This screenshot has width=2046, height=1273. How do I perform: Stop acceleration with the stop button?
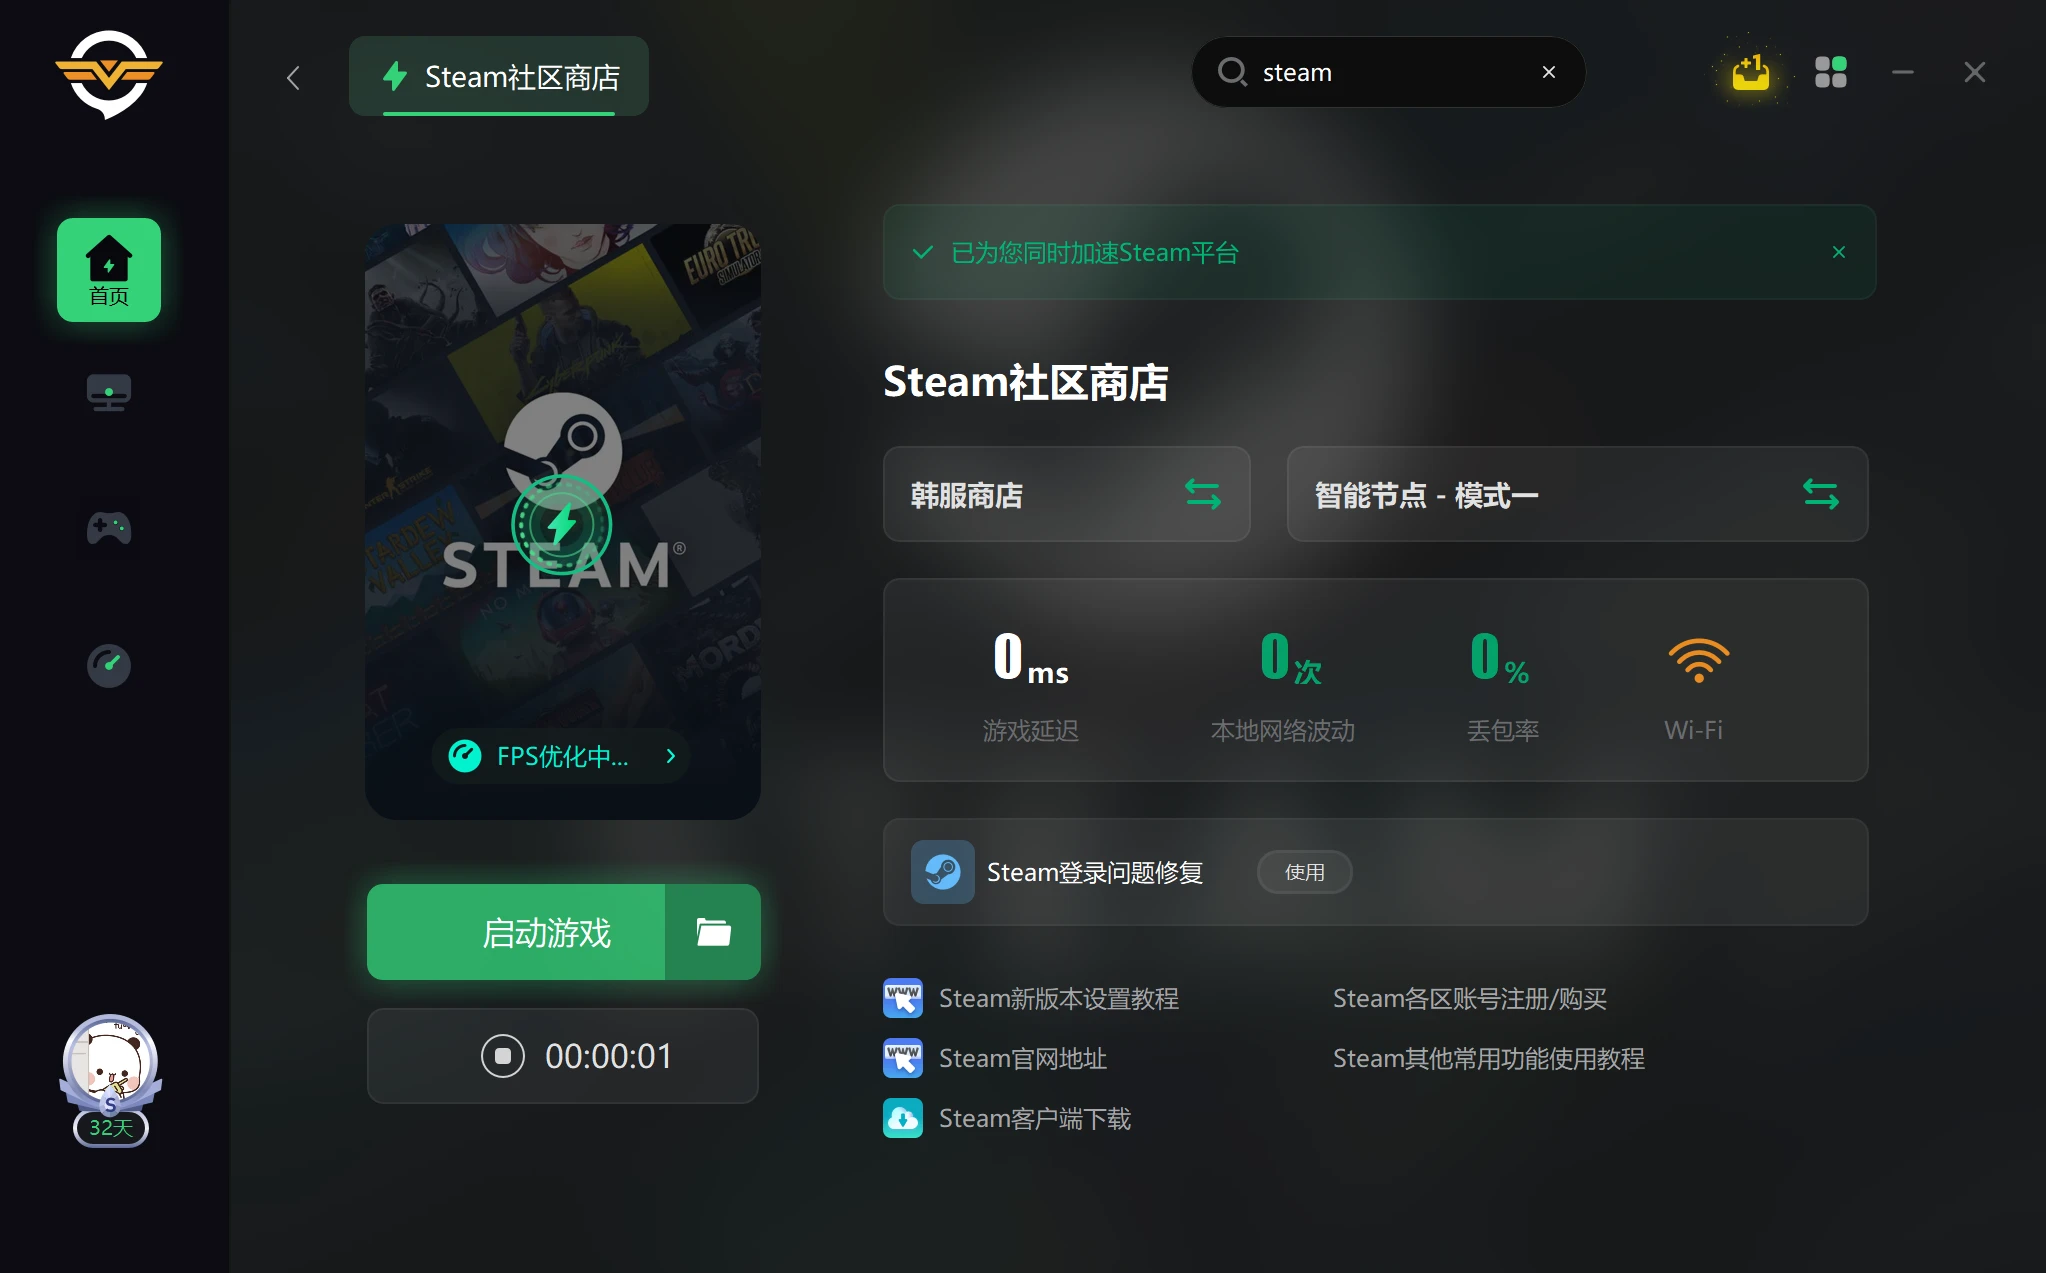(503, 1056)
